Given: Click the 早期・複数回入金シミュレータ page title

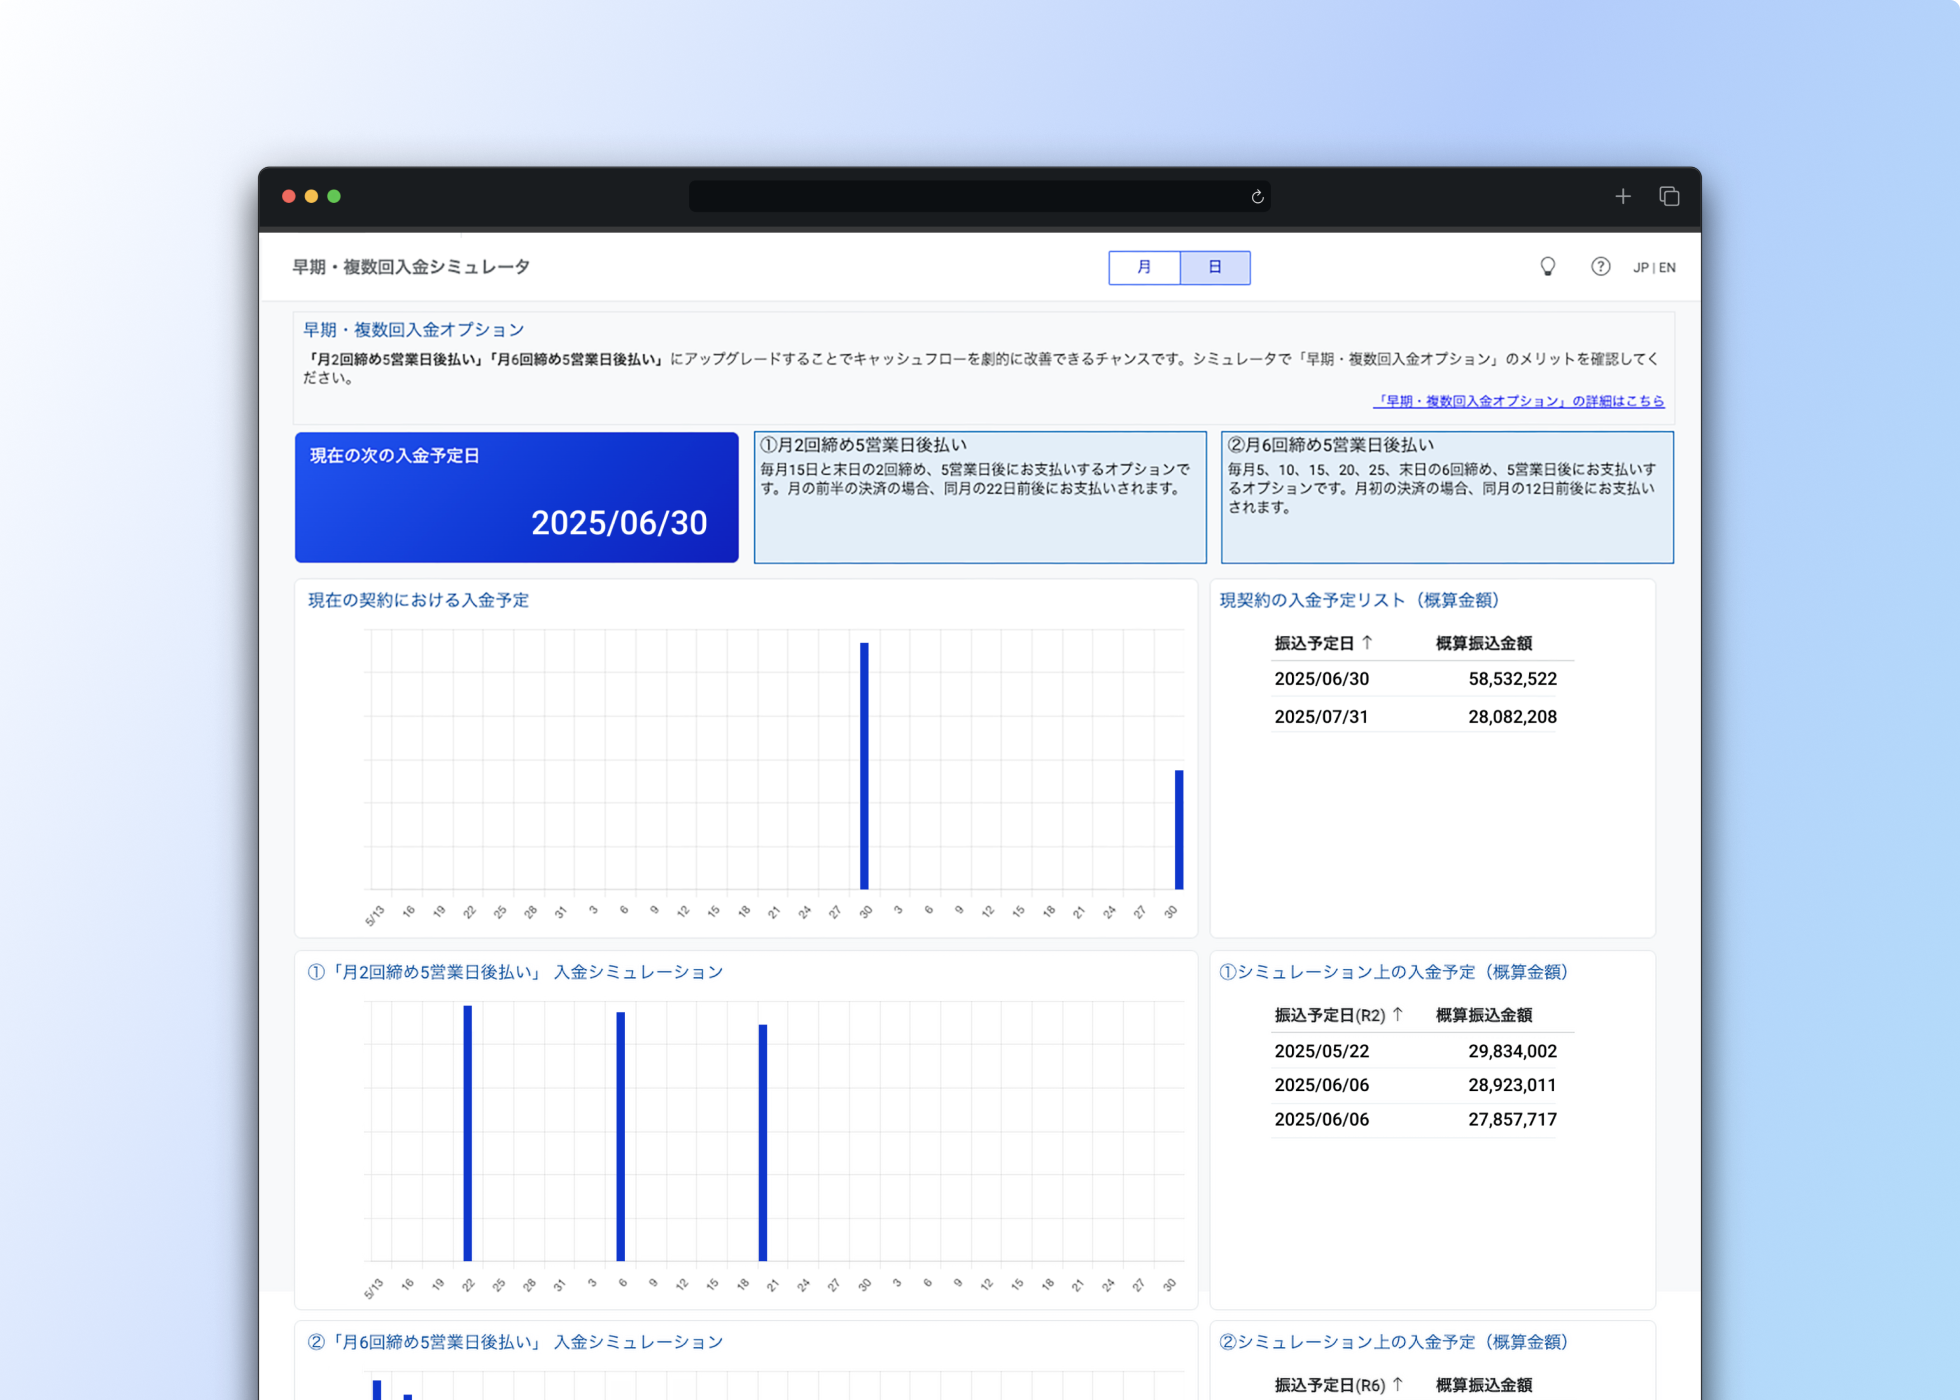Looking at the screenshot, I should (x=411, y=267).
